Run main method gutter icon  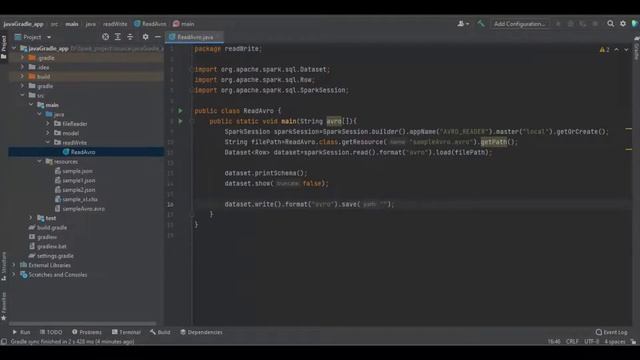180,121
